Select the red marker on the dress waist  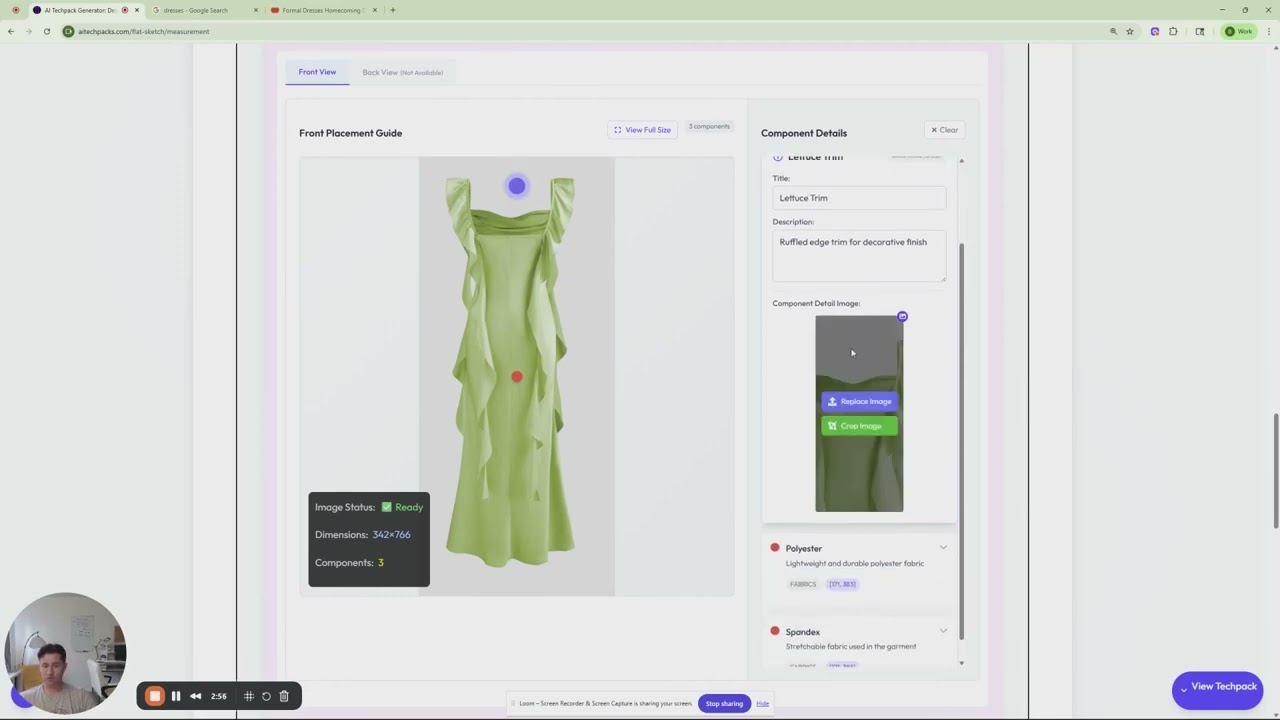tap(516, 377)
